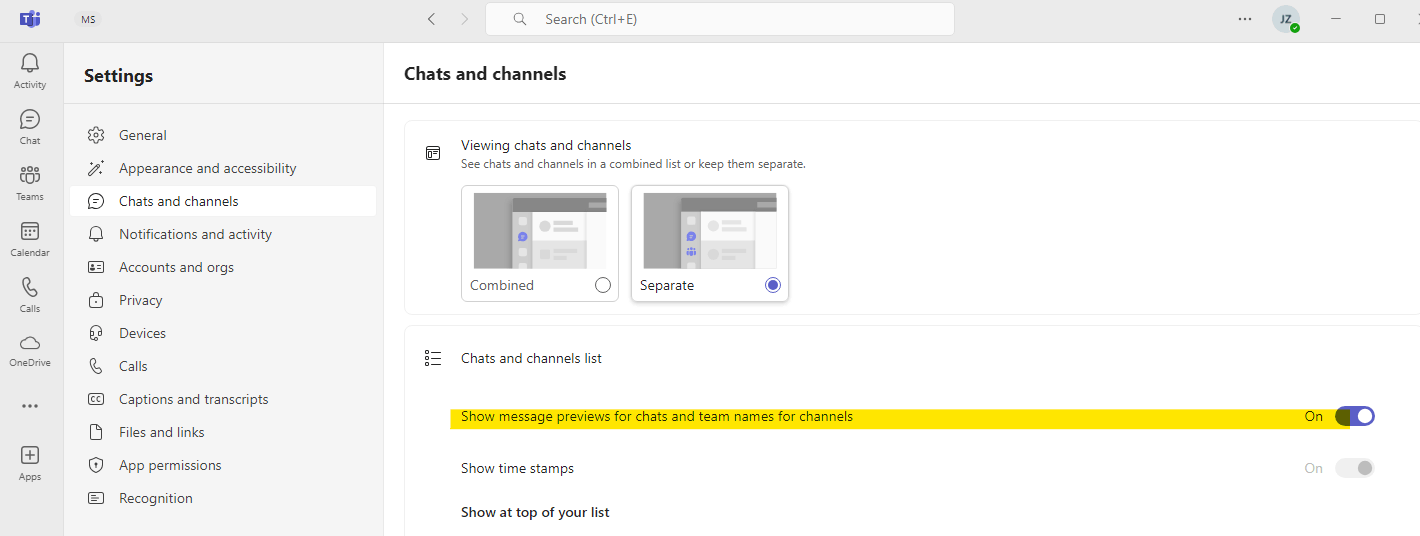This screenshot has width=1420, height=536.
Task: Click the Devices headset icon
Action: coord(96,333)
